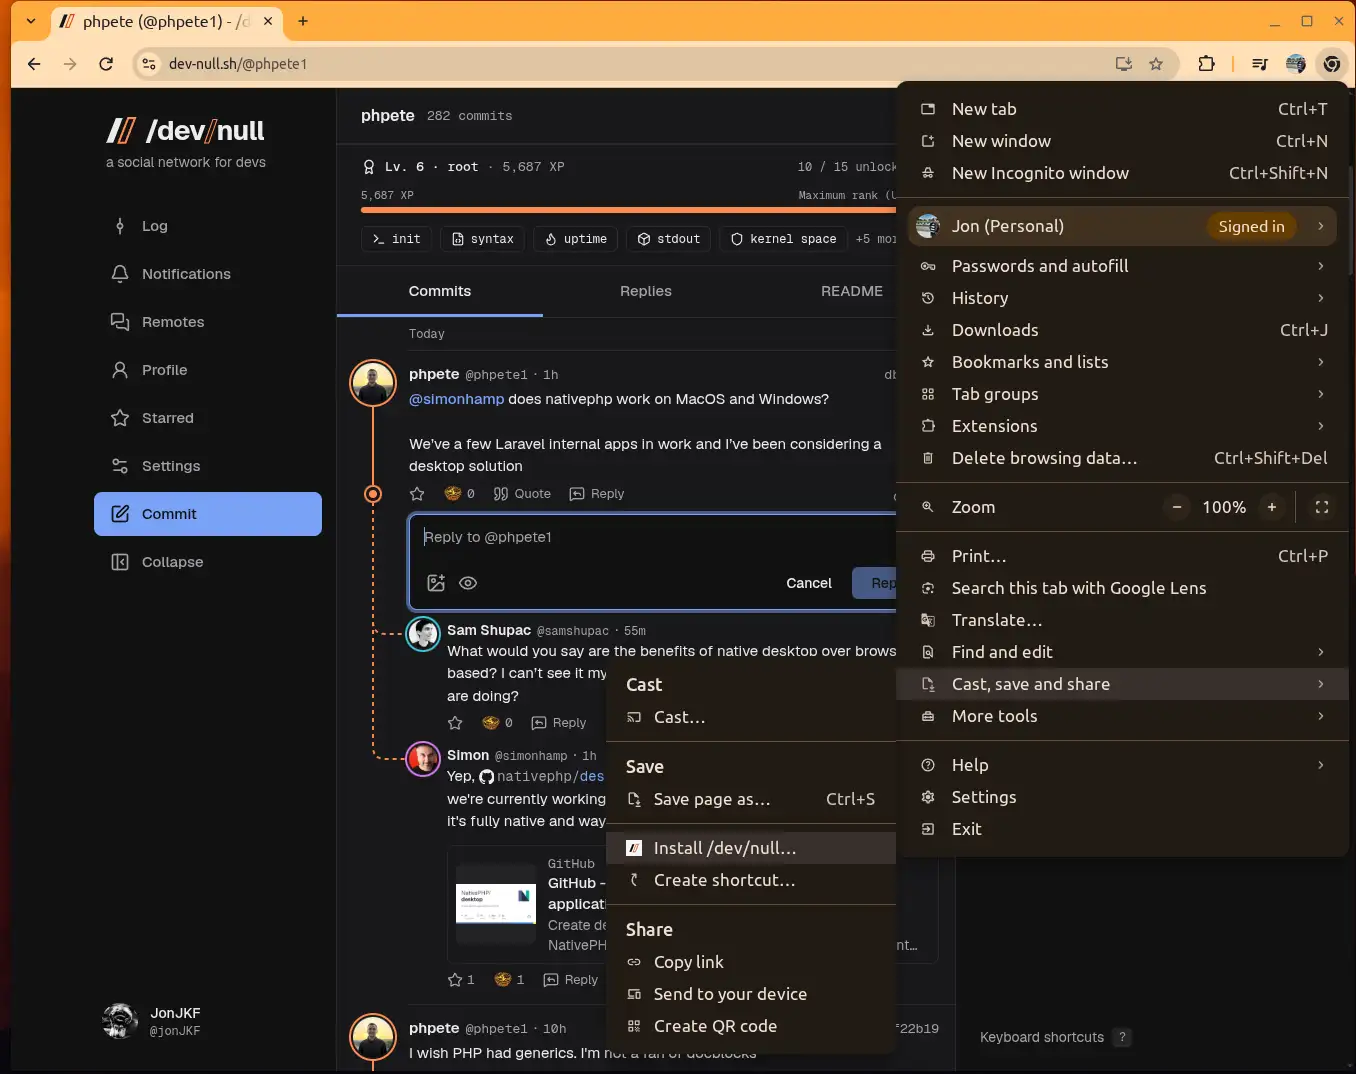
Task: Switch to the Replies tab
Action: (646, 291)
